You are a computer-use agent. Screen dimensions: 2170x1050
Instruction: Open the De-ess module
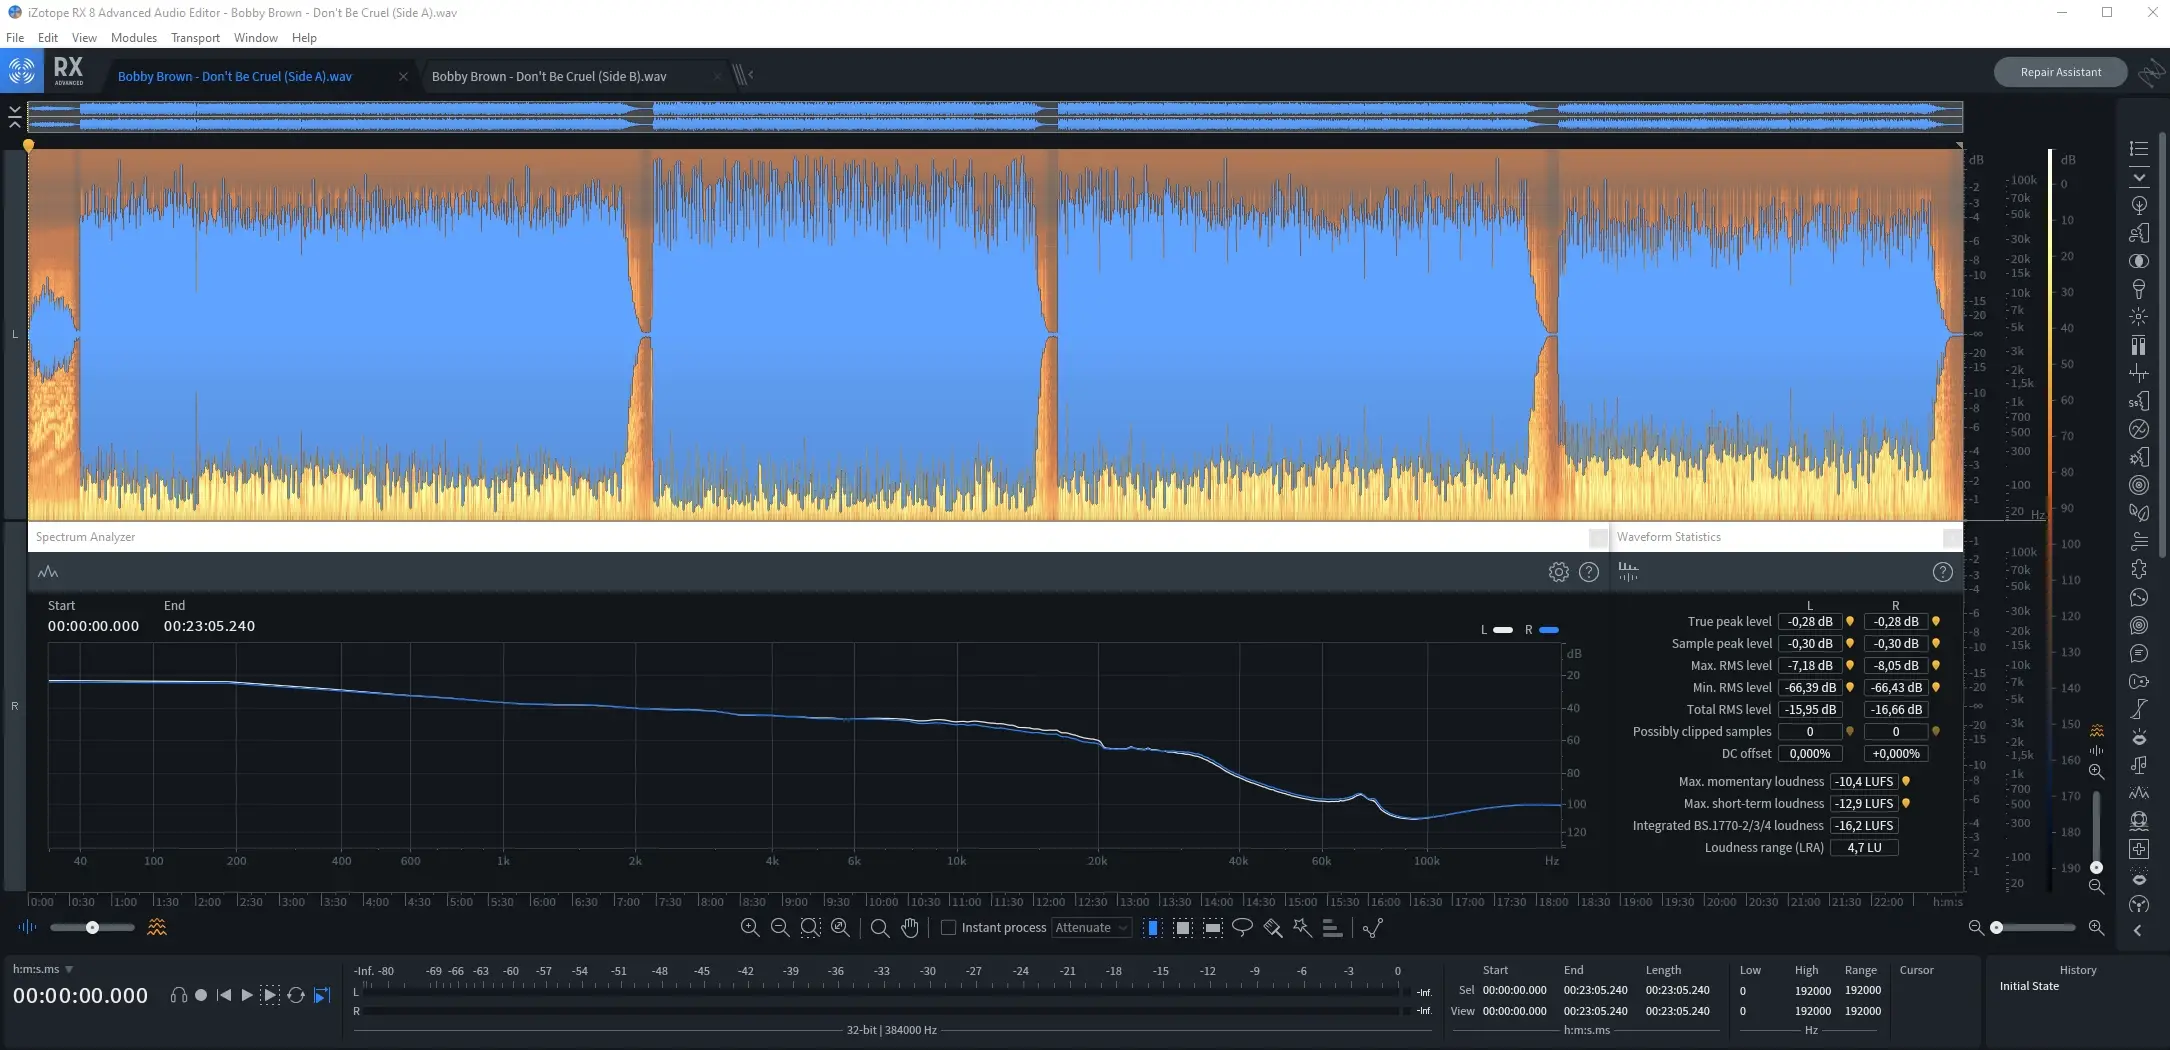(2139, 401)
